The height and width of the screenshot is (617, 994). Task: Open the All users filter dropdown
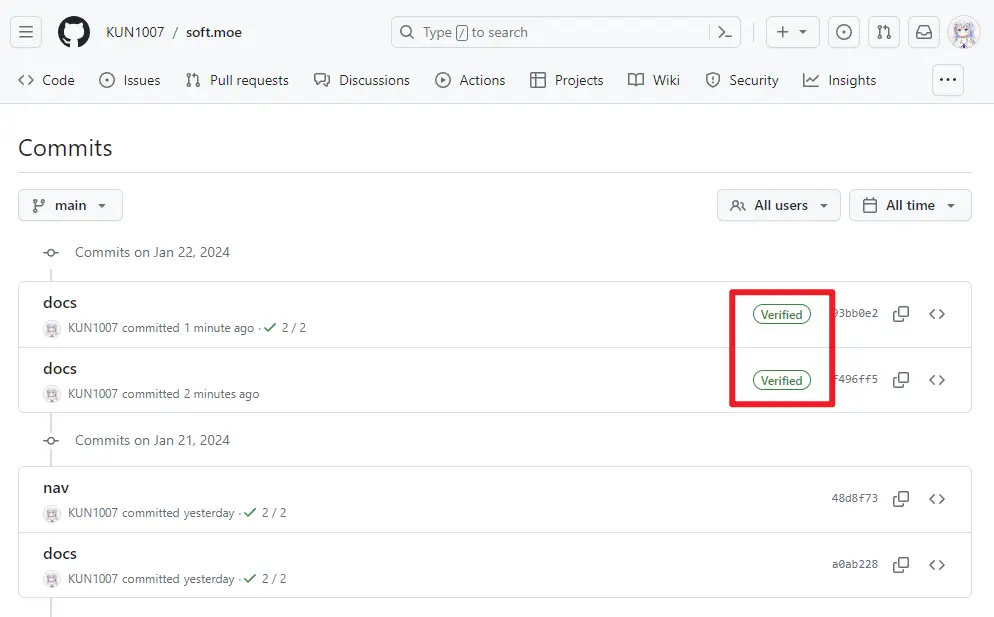pos(778,205)
